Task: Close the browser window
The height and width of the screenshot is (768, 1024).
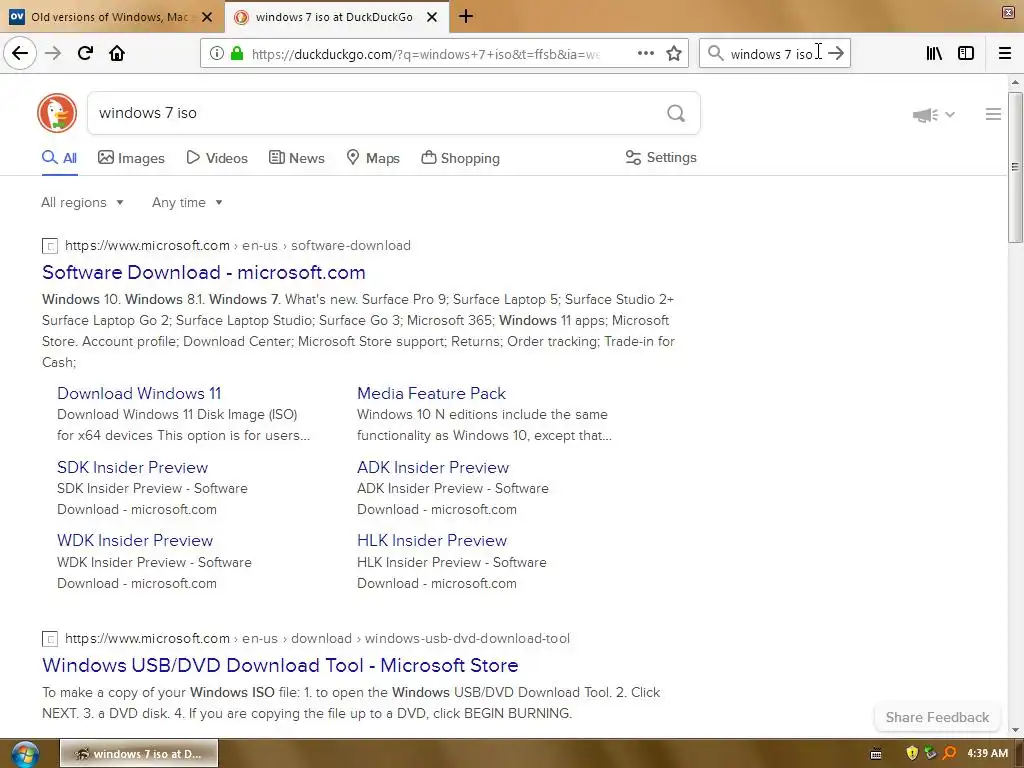Action: [1008, 12]
